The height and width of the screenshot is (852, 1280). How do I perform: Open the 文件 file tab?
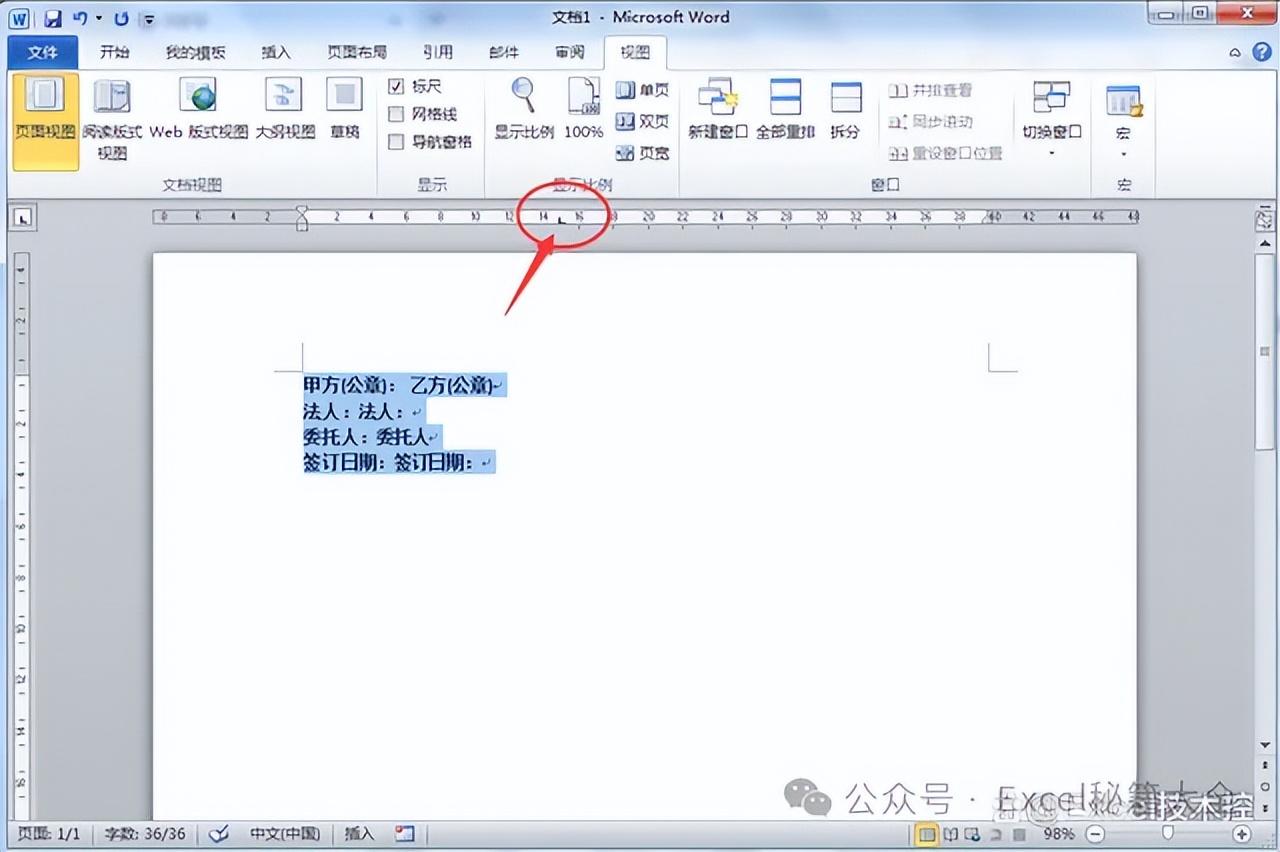point(43,52)
